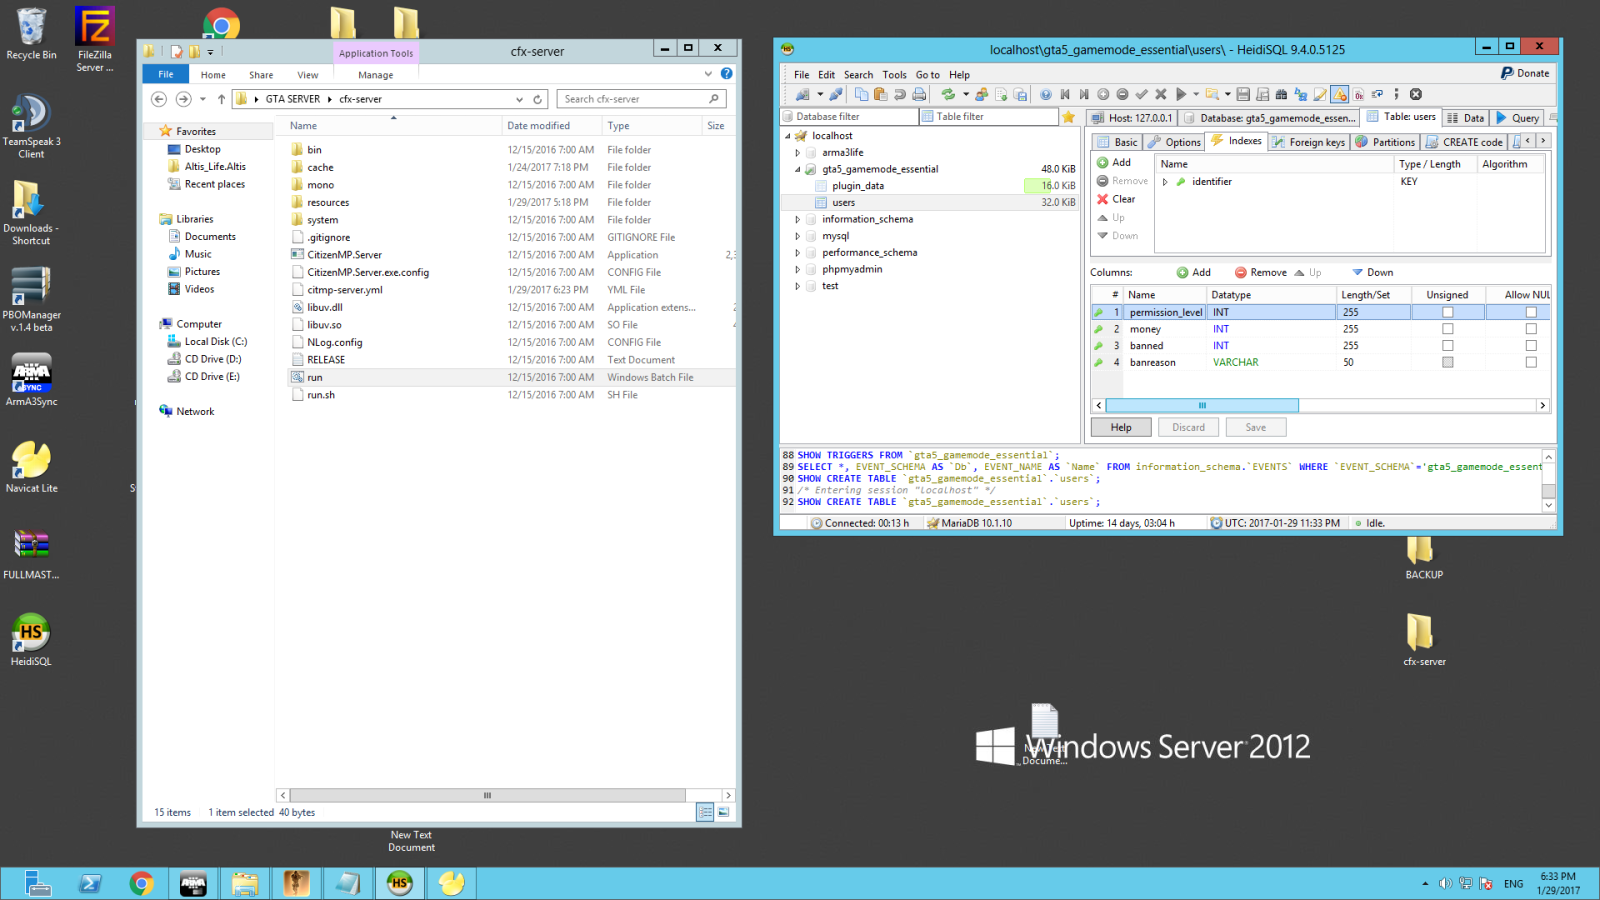Click Help button in table editor
1600x900 pixels.
point(1121,427)
